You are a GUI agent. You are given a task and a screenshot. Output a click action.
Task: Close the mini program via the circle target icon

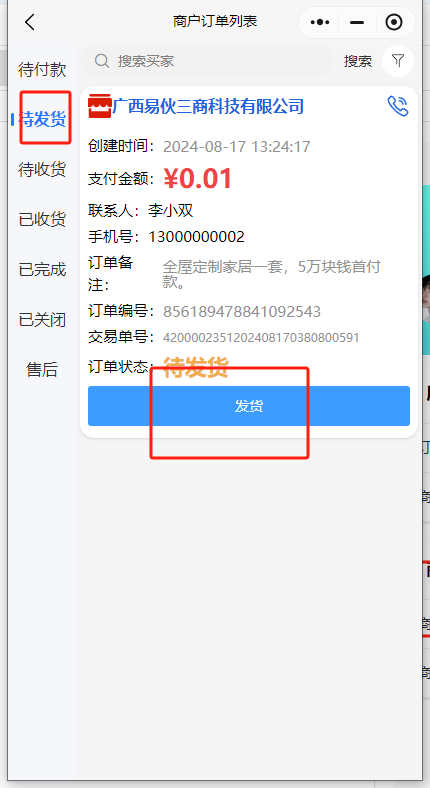pyautogui.click(x=394, y=22)
